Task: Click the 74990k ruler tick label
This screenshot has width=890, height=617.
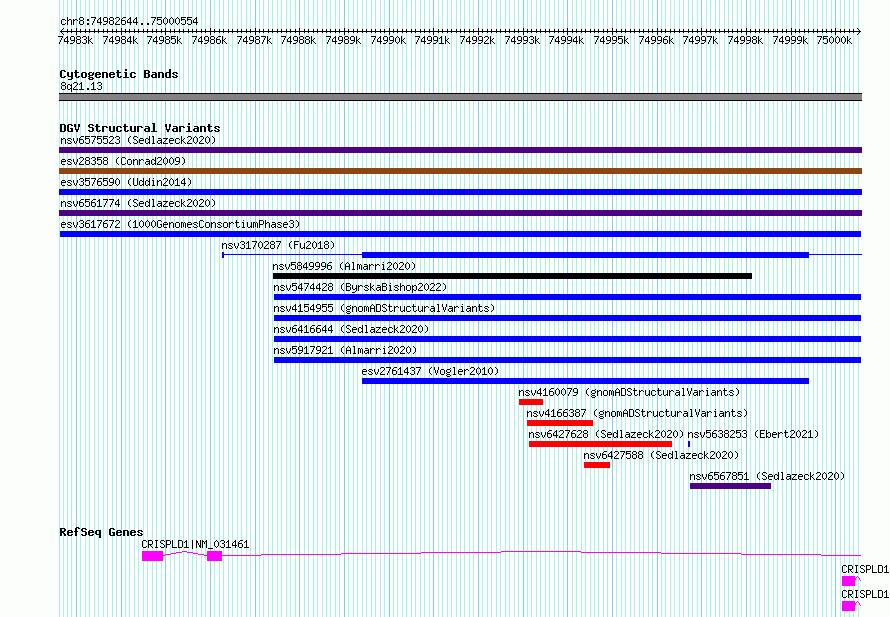Action: (x=388, y=40)
